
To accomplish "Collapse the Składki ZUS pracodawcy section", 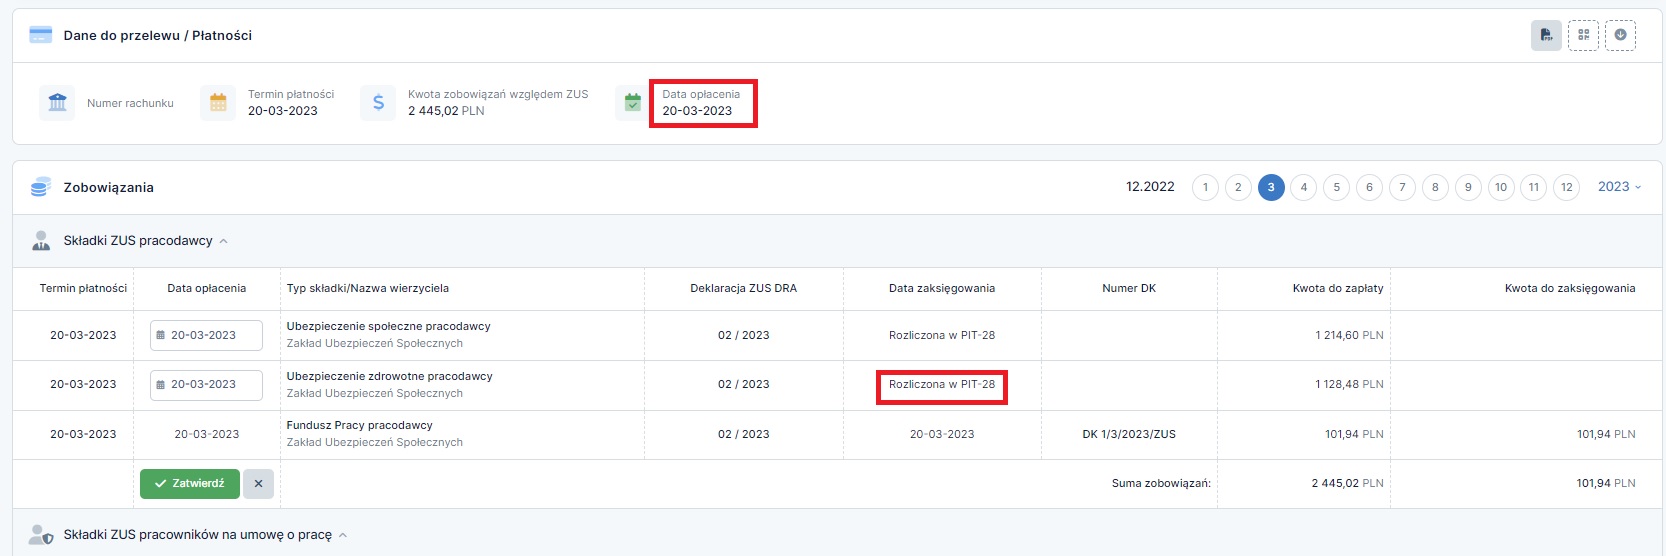I will coord(223,241).
